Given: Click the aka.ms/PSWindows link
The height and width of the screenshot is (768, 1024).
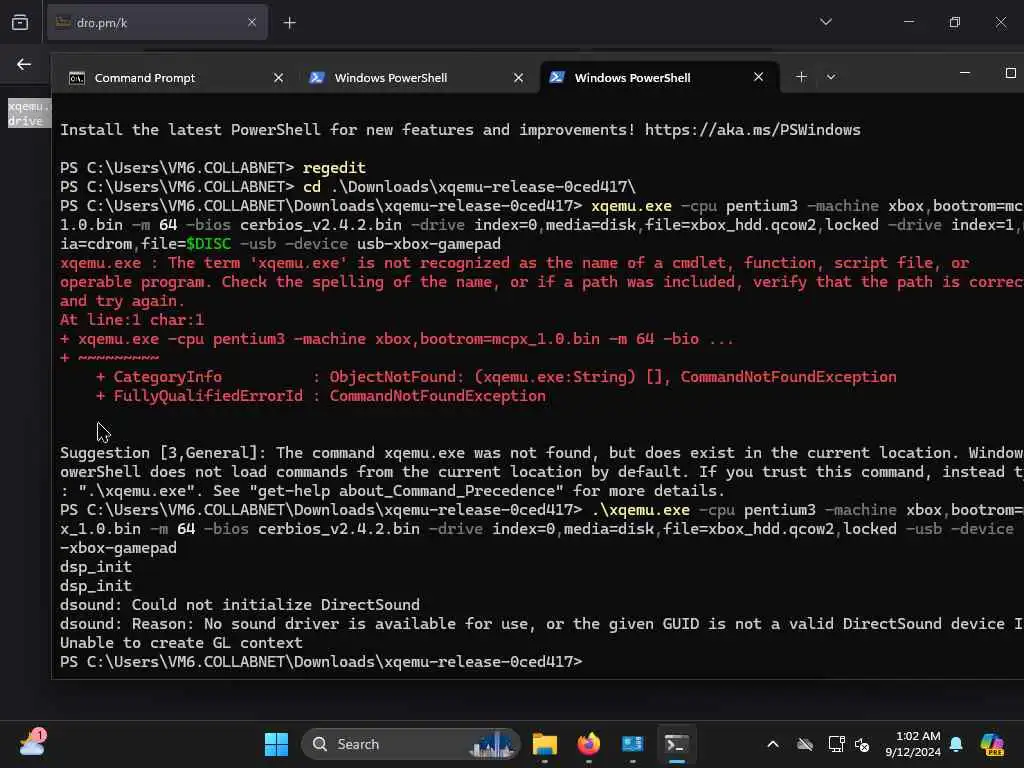Looking at the screenshot, I should [x=752, y=130].
